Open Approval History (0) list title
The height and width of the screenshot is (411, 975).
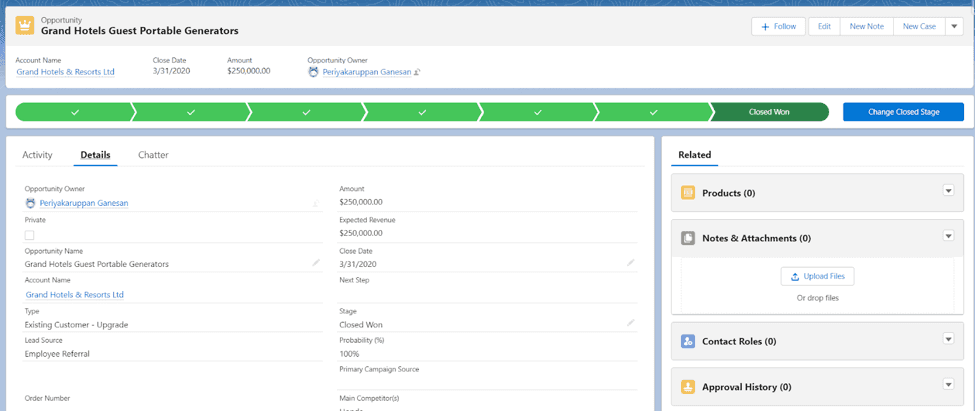pyautogui.click(x=746, y=387)
